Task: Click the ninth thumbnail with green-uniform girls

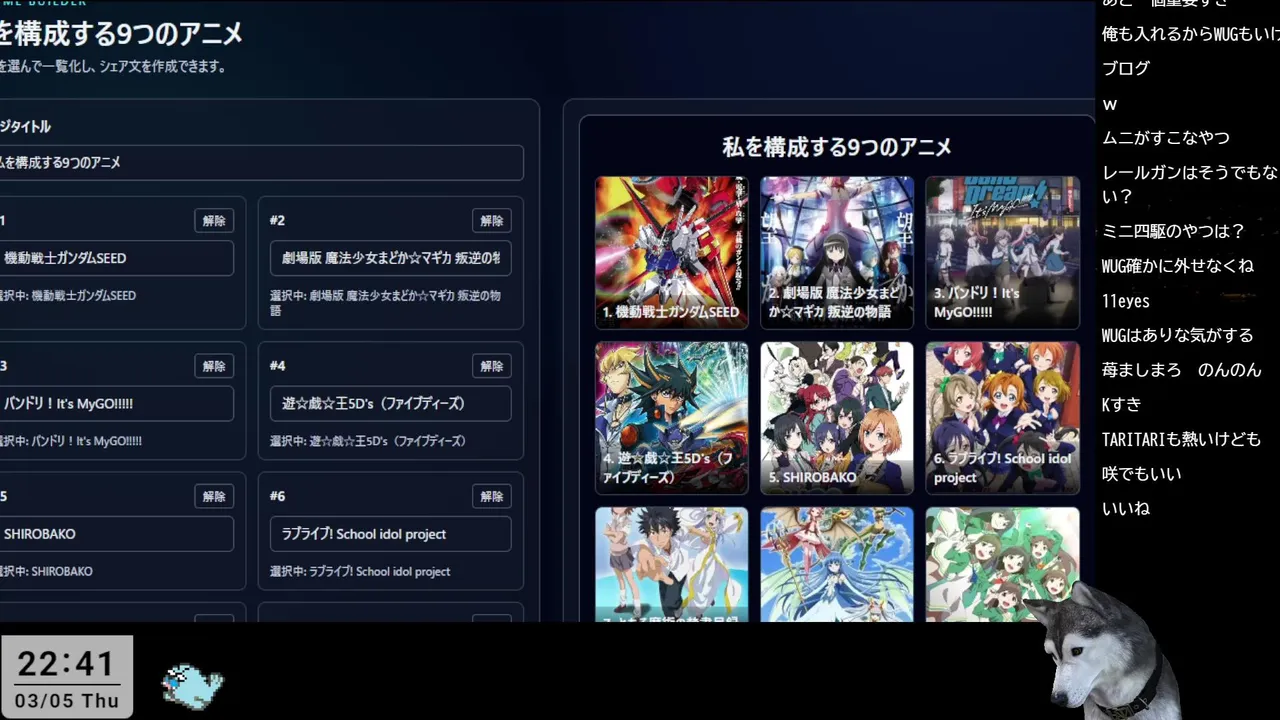Action: point(1002,564)
